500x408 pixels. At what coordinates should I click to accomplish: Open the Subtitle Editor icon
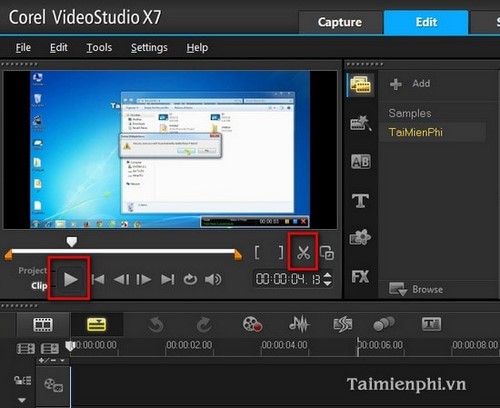[x=431, y=324]
